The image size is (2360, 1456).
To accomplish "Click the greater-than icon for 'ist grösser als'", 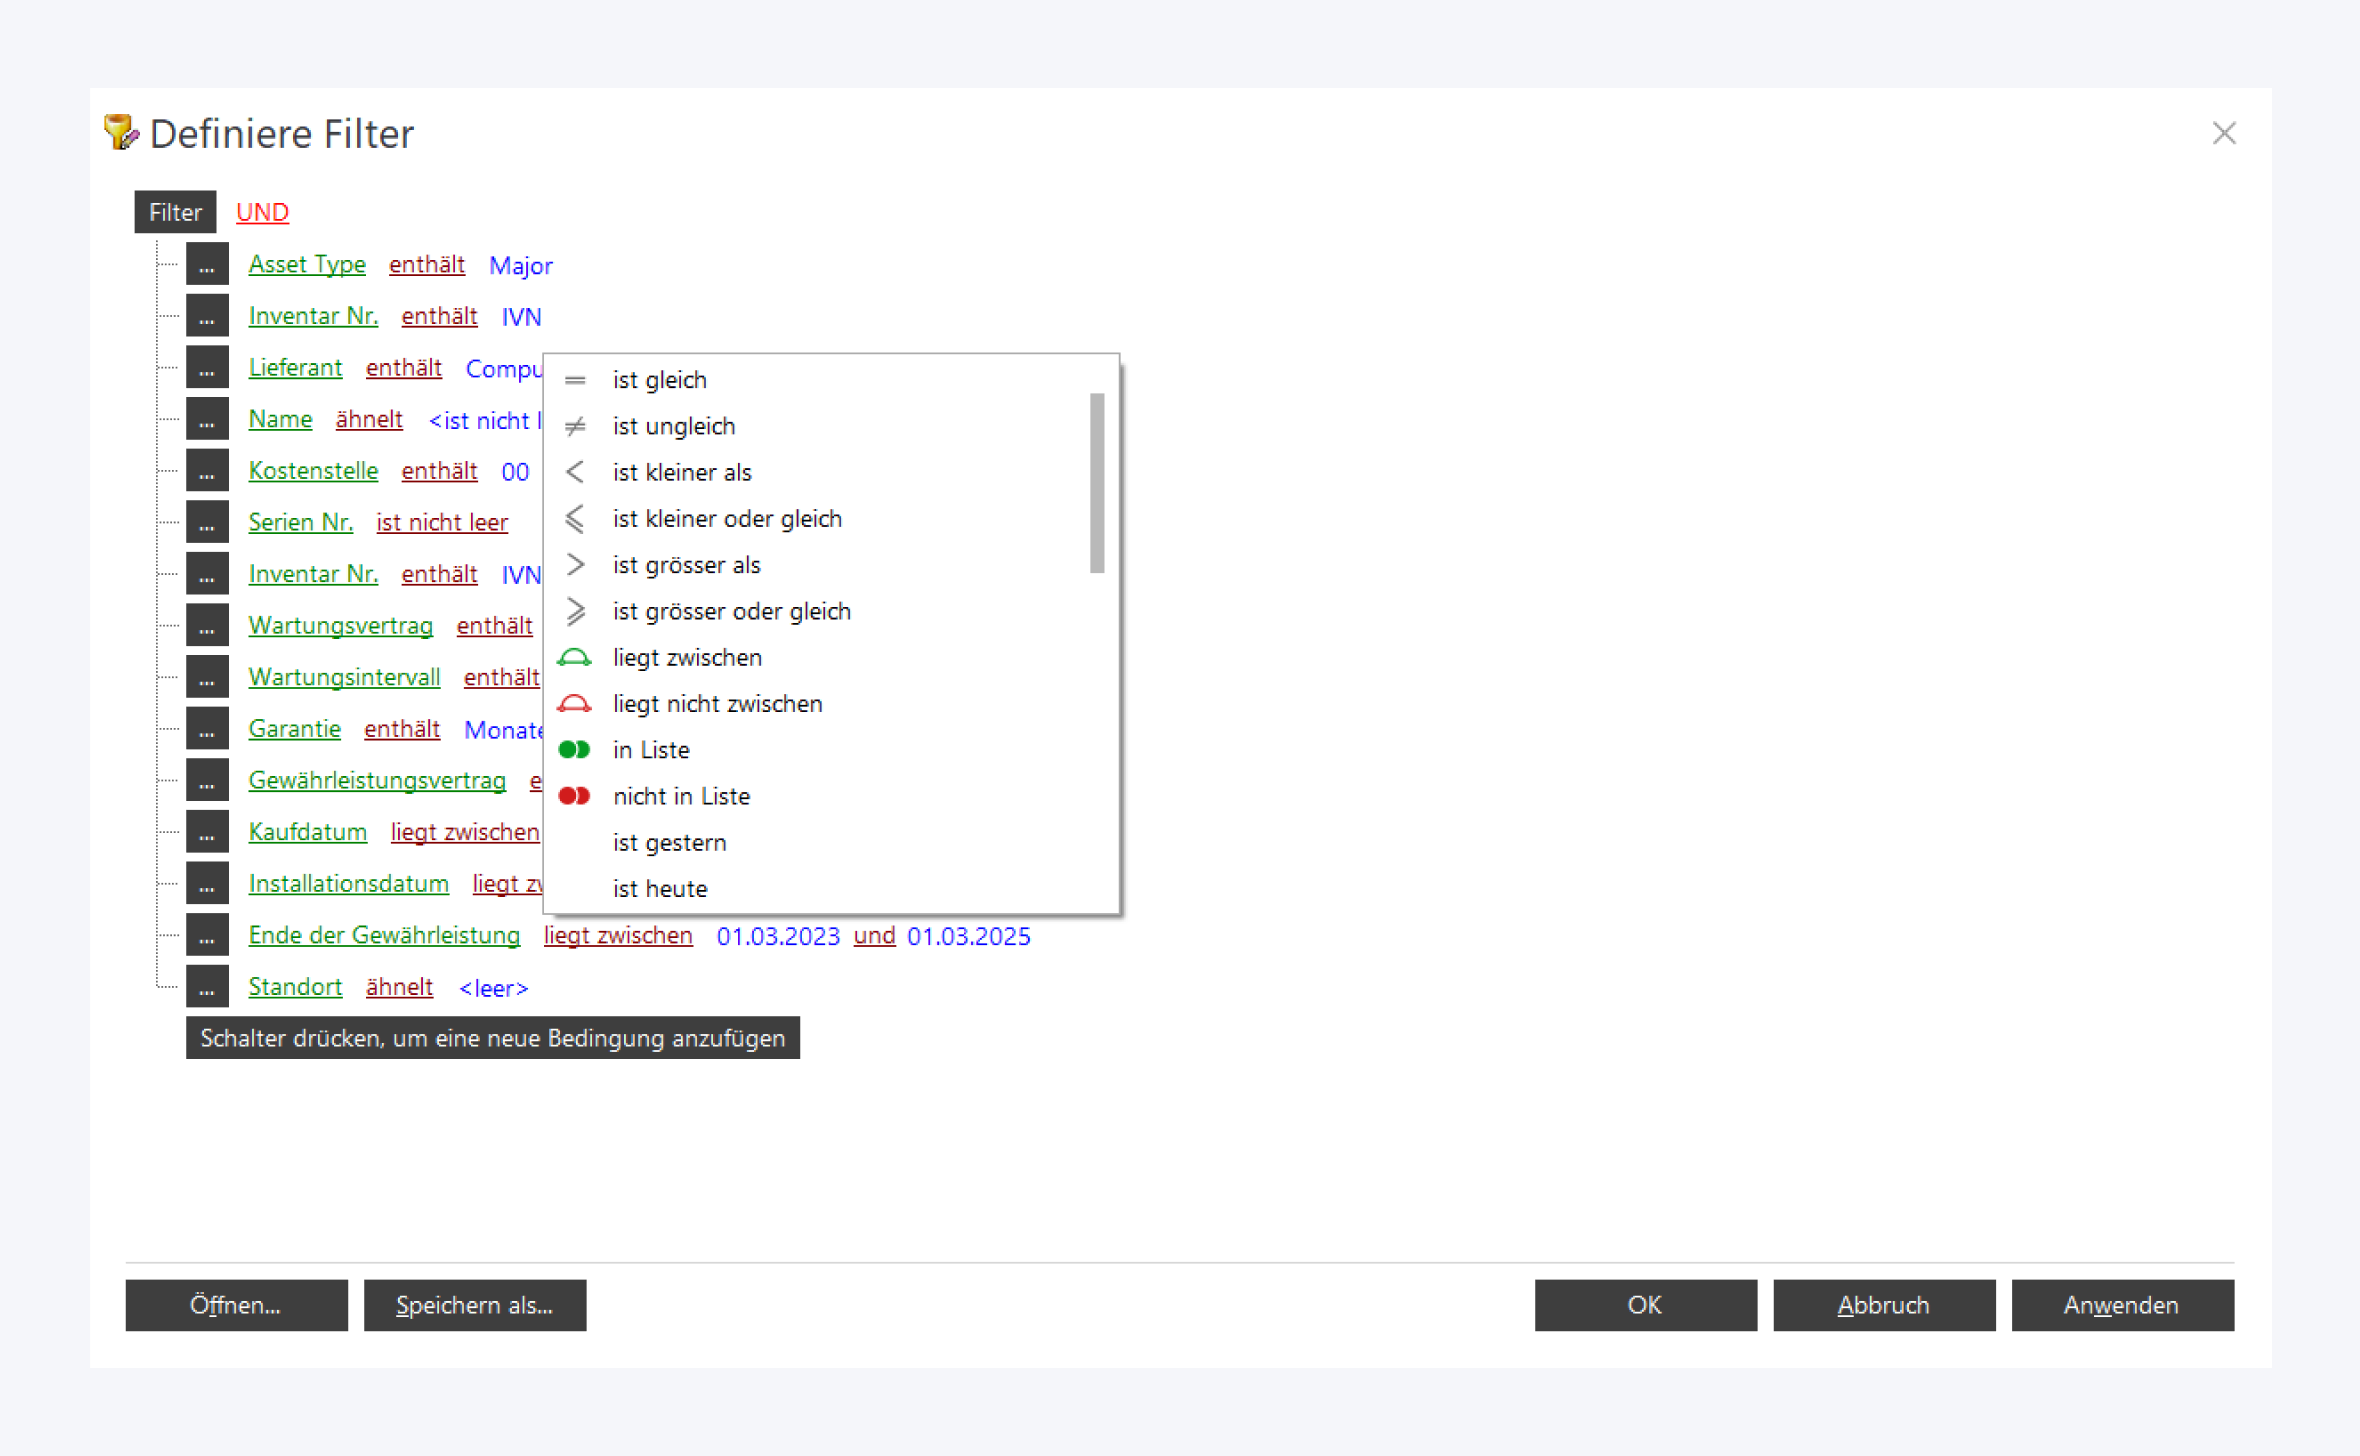I will pyautogui.click(x=575, y=565).
